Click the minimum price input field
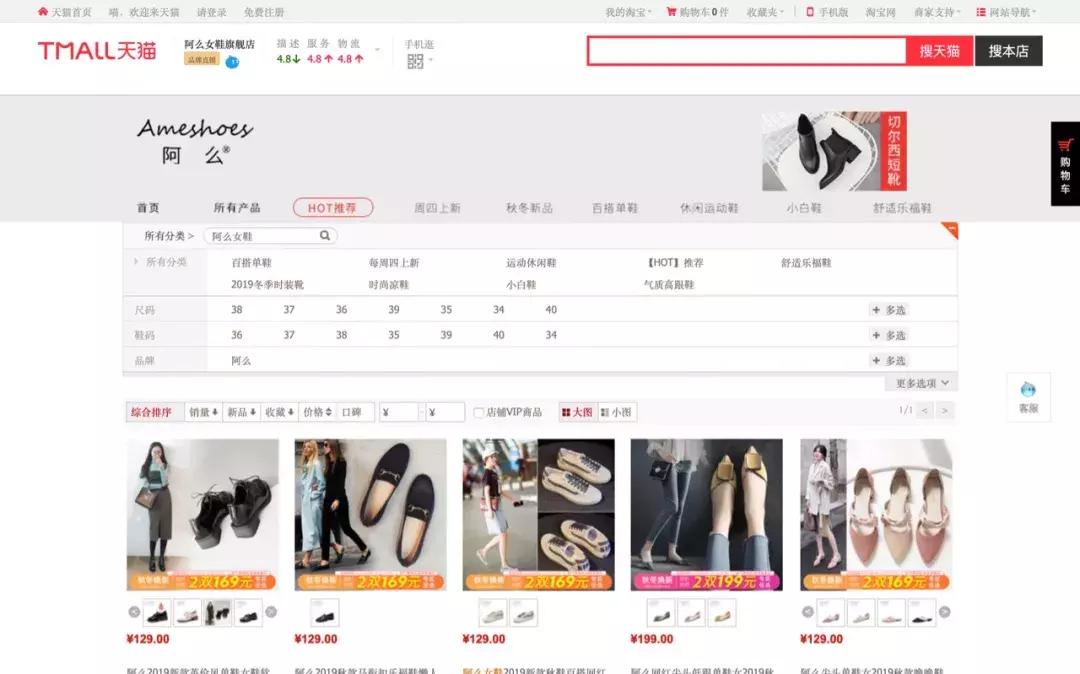Screen dimensions: 1080x674 [x=399, y=412]
